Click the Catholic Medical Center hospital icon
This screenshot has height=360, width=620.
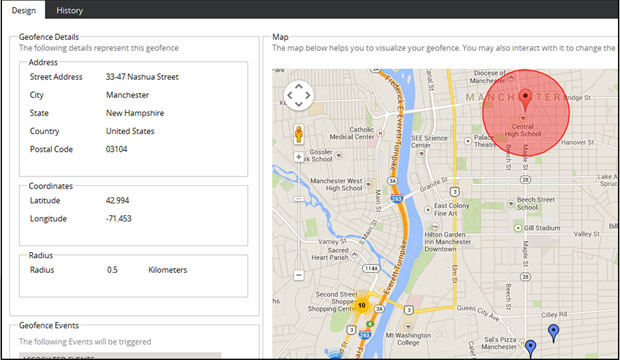pos(380,133)
